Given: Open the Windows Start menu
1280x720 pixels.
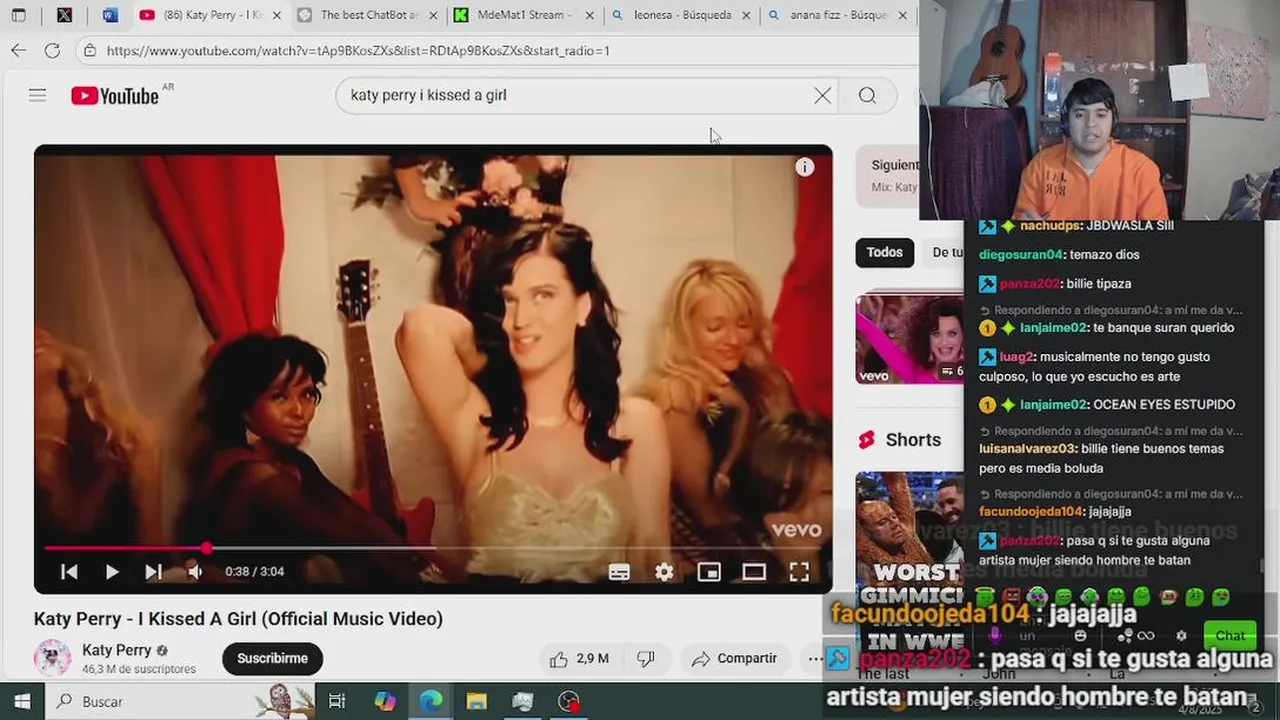Looking at the screenshot, I should [22, 701].
